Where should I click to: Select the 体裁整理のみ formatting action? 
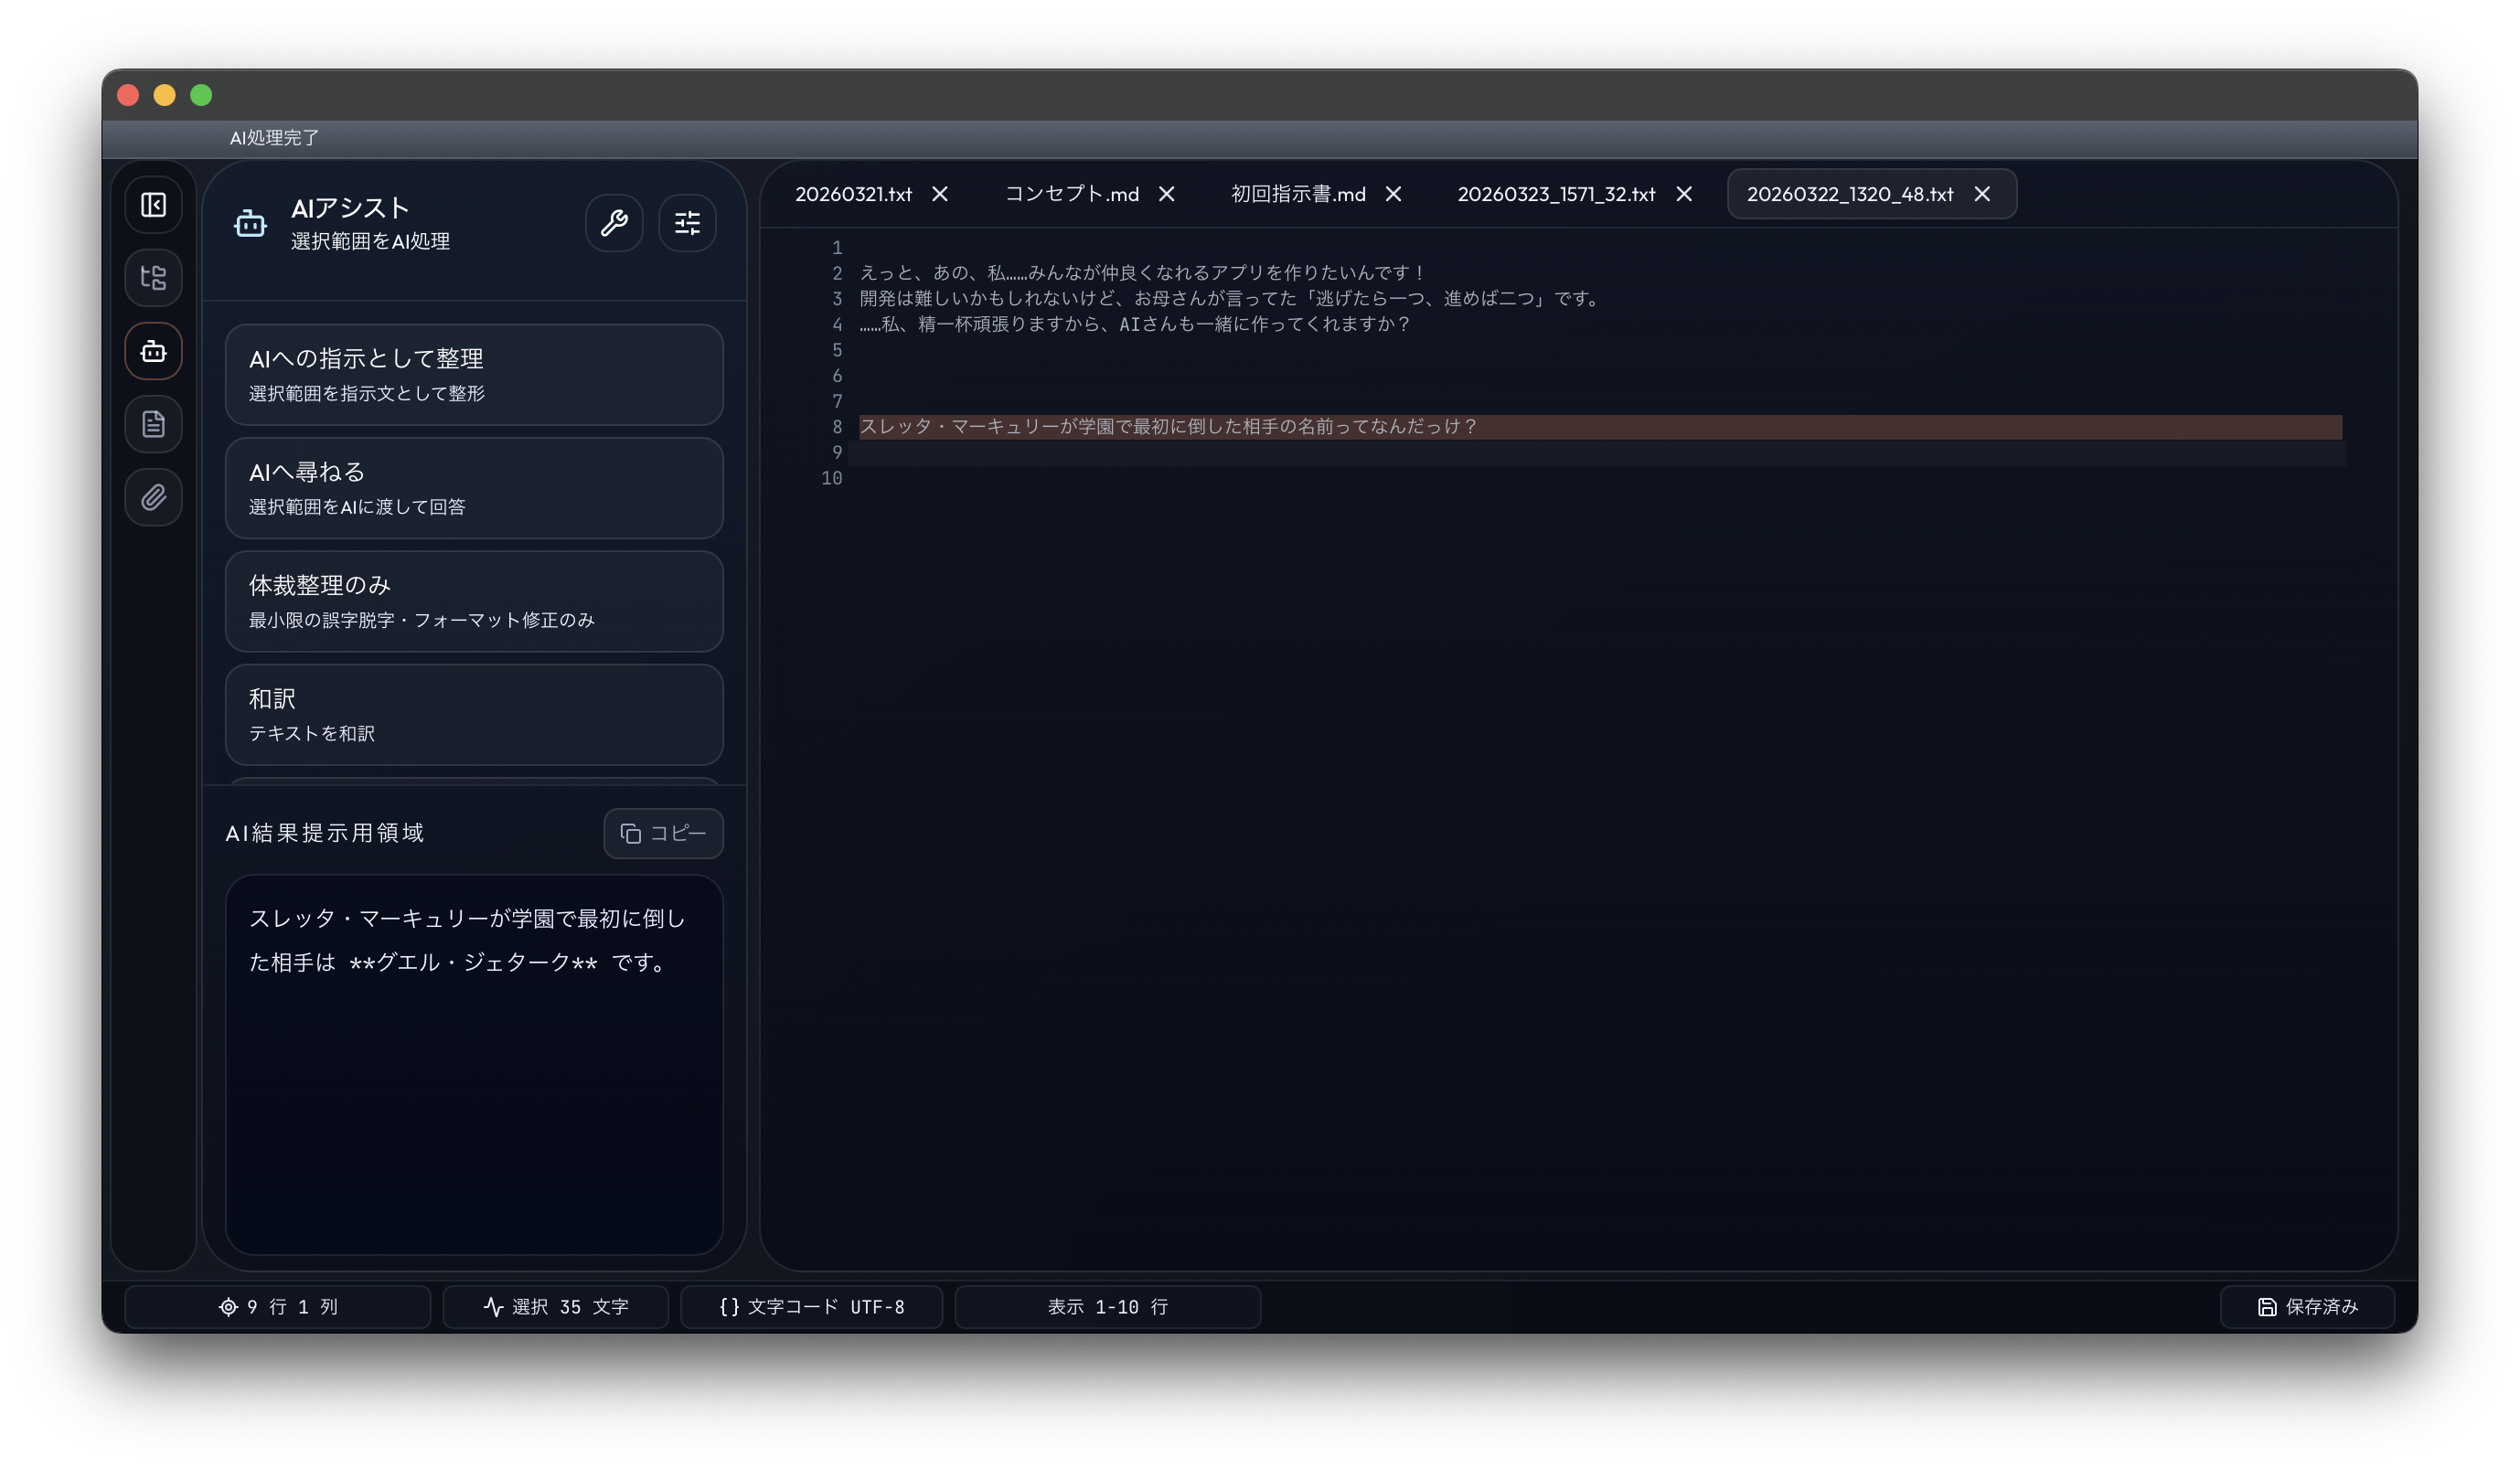[x=474, y=601]
